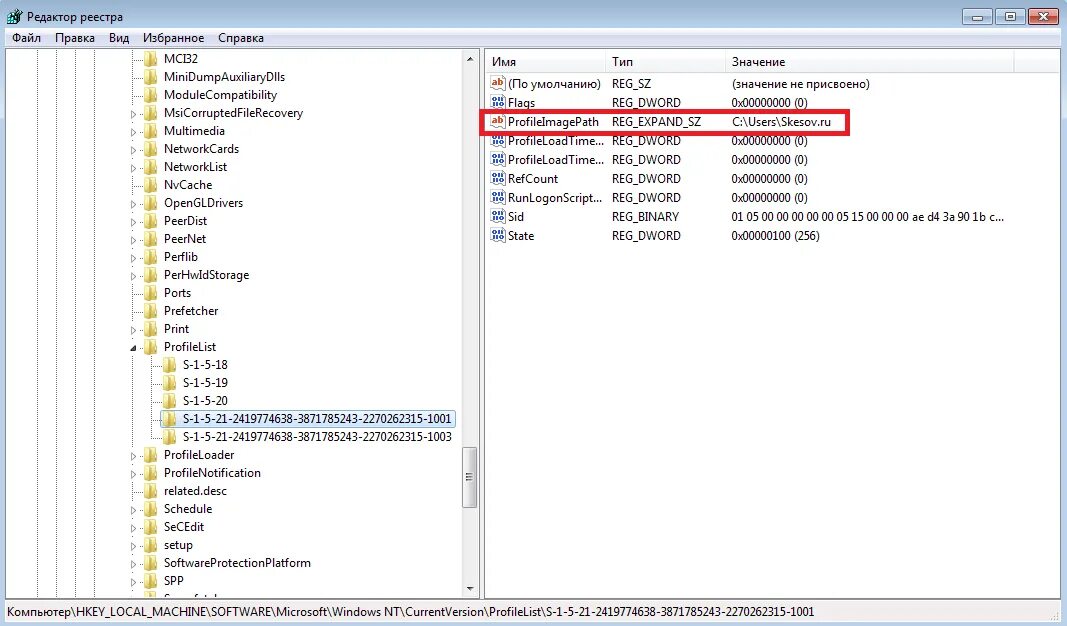Select the PeerNet key

click(x=185, y=239)
